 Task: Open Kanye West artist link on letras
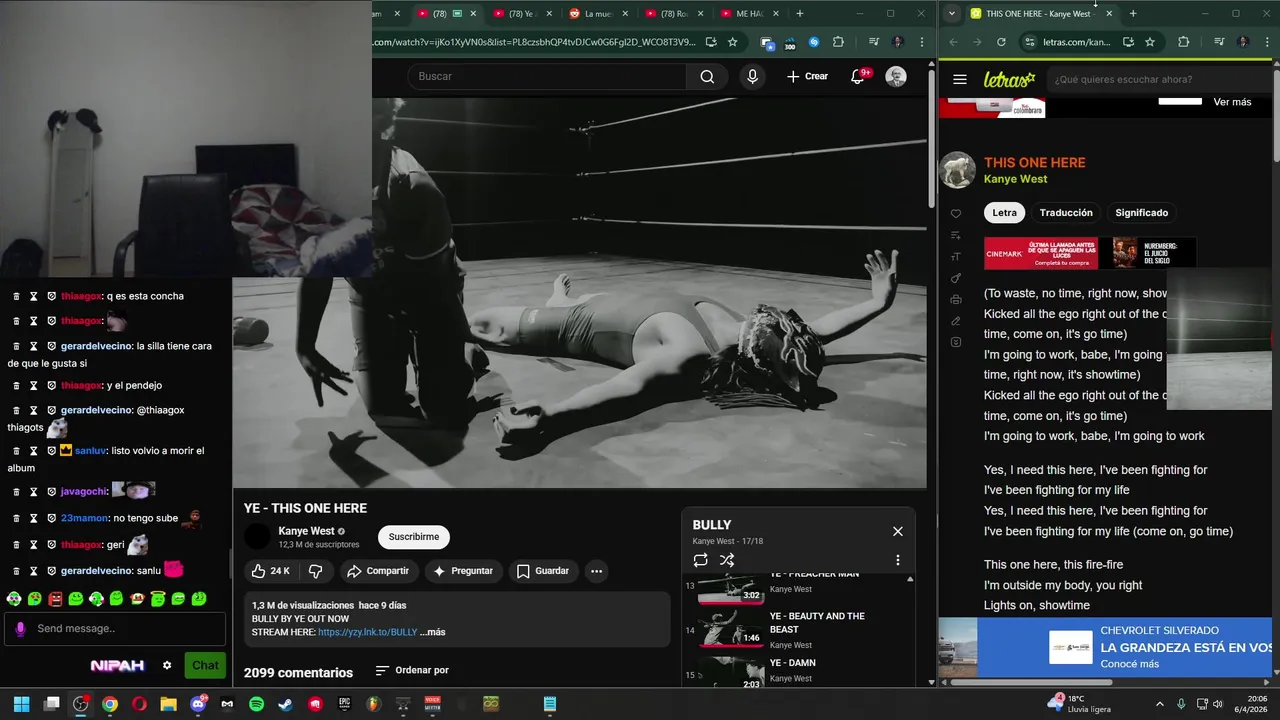1015,179
